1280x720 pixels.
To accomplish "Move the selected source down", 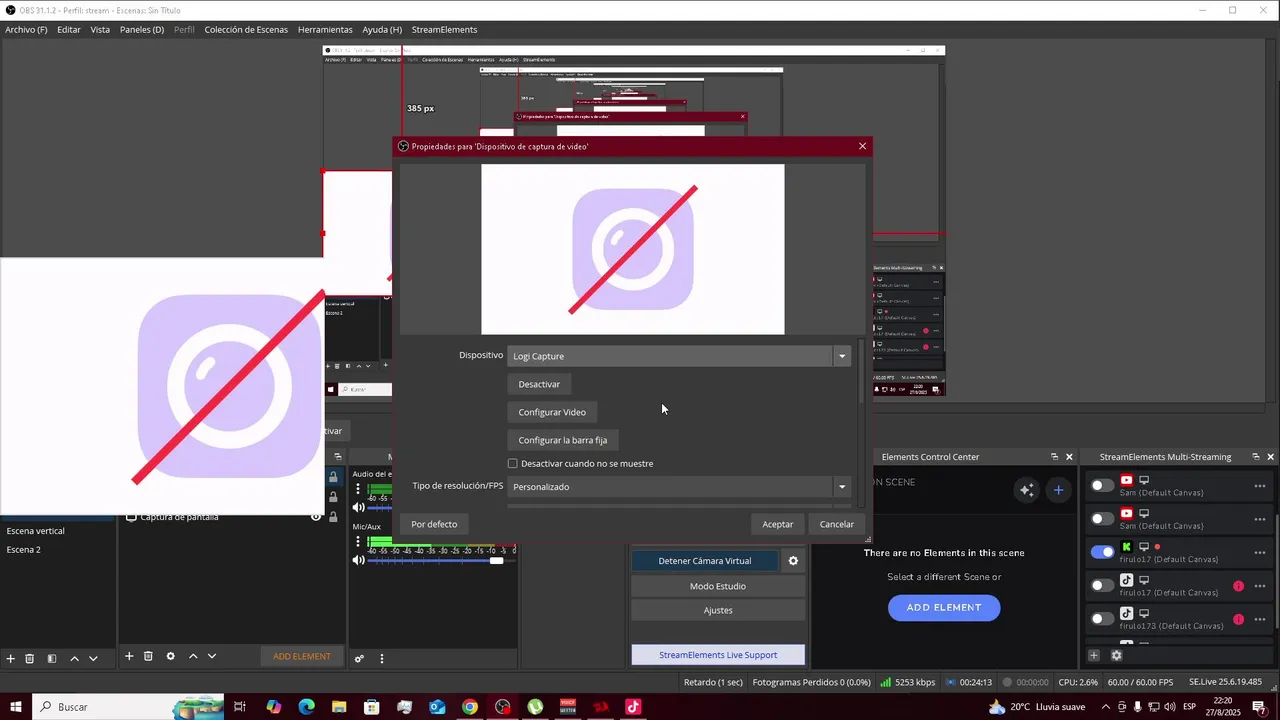I will [x=211, y=656].
